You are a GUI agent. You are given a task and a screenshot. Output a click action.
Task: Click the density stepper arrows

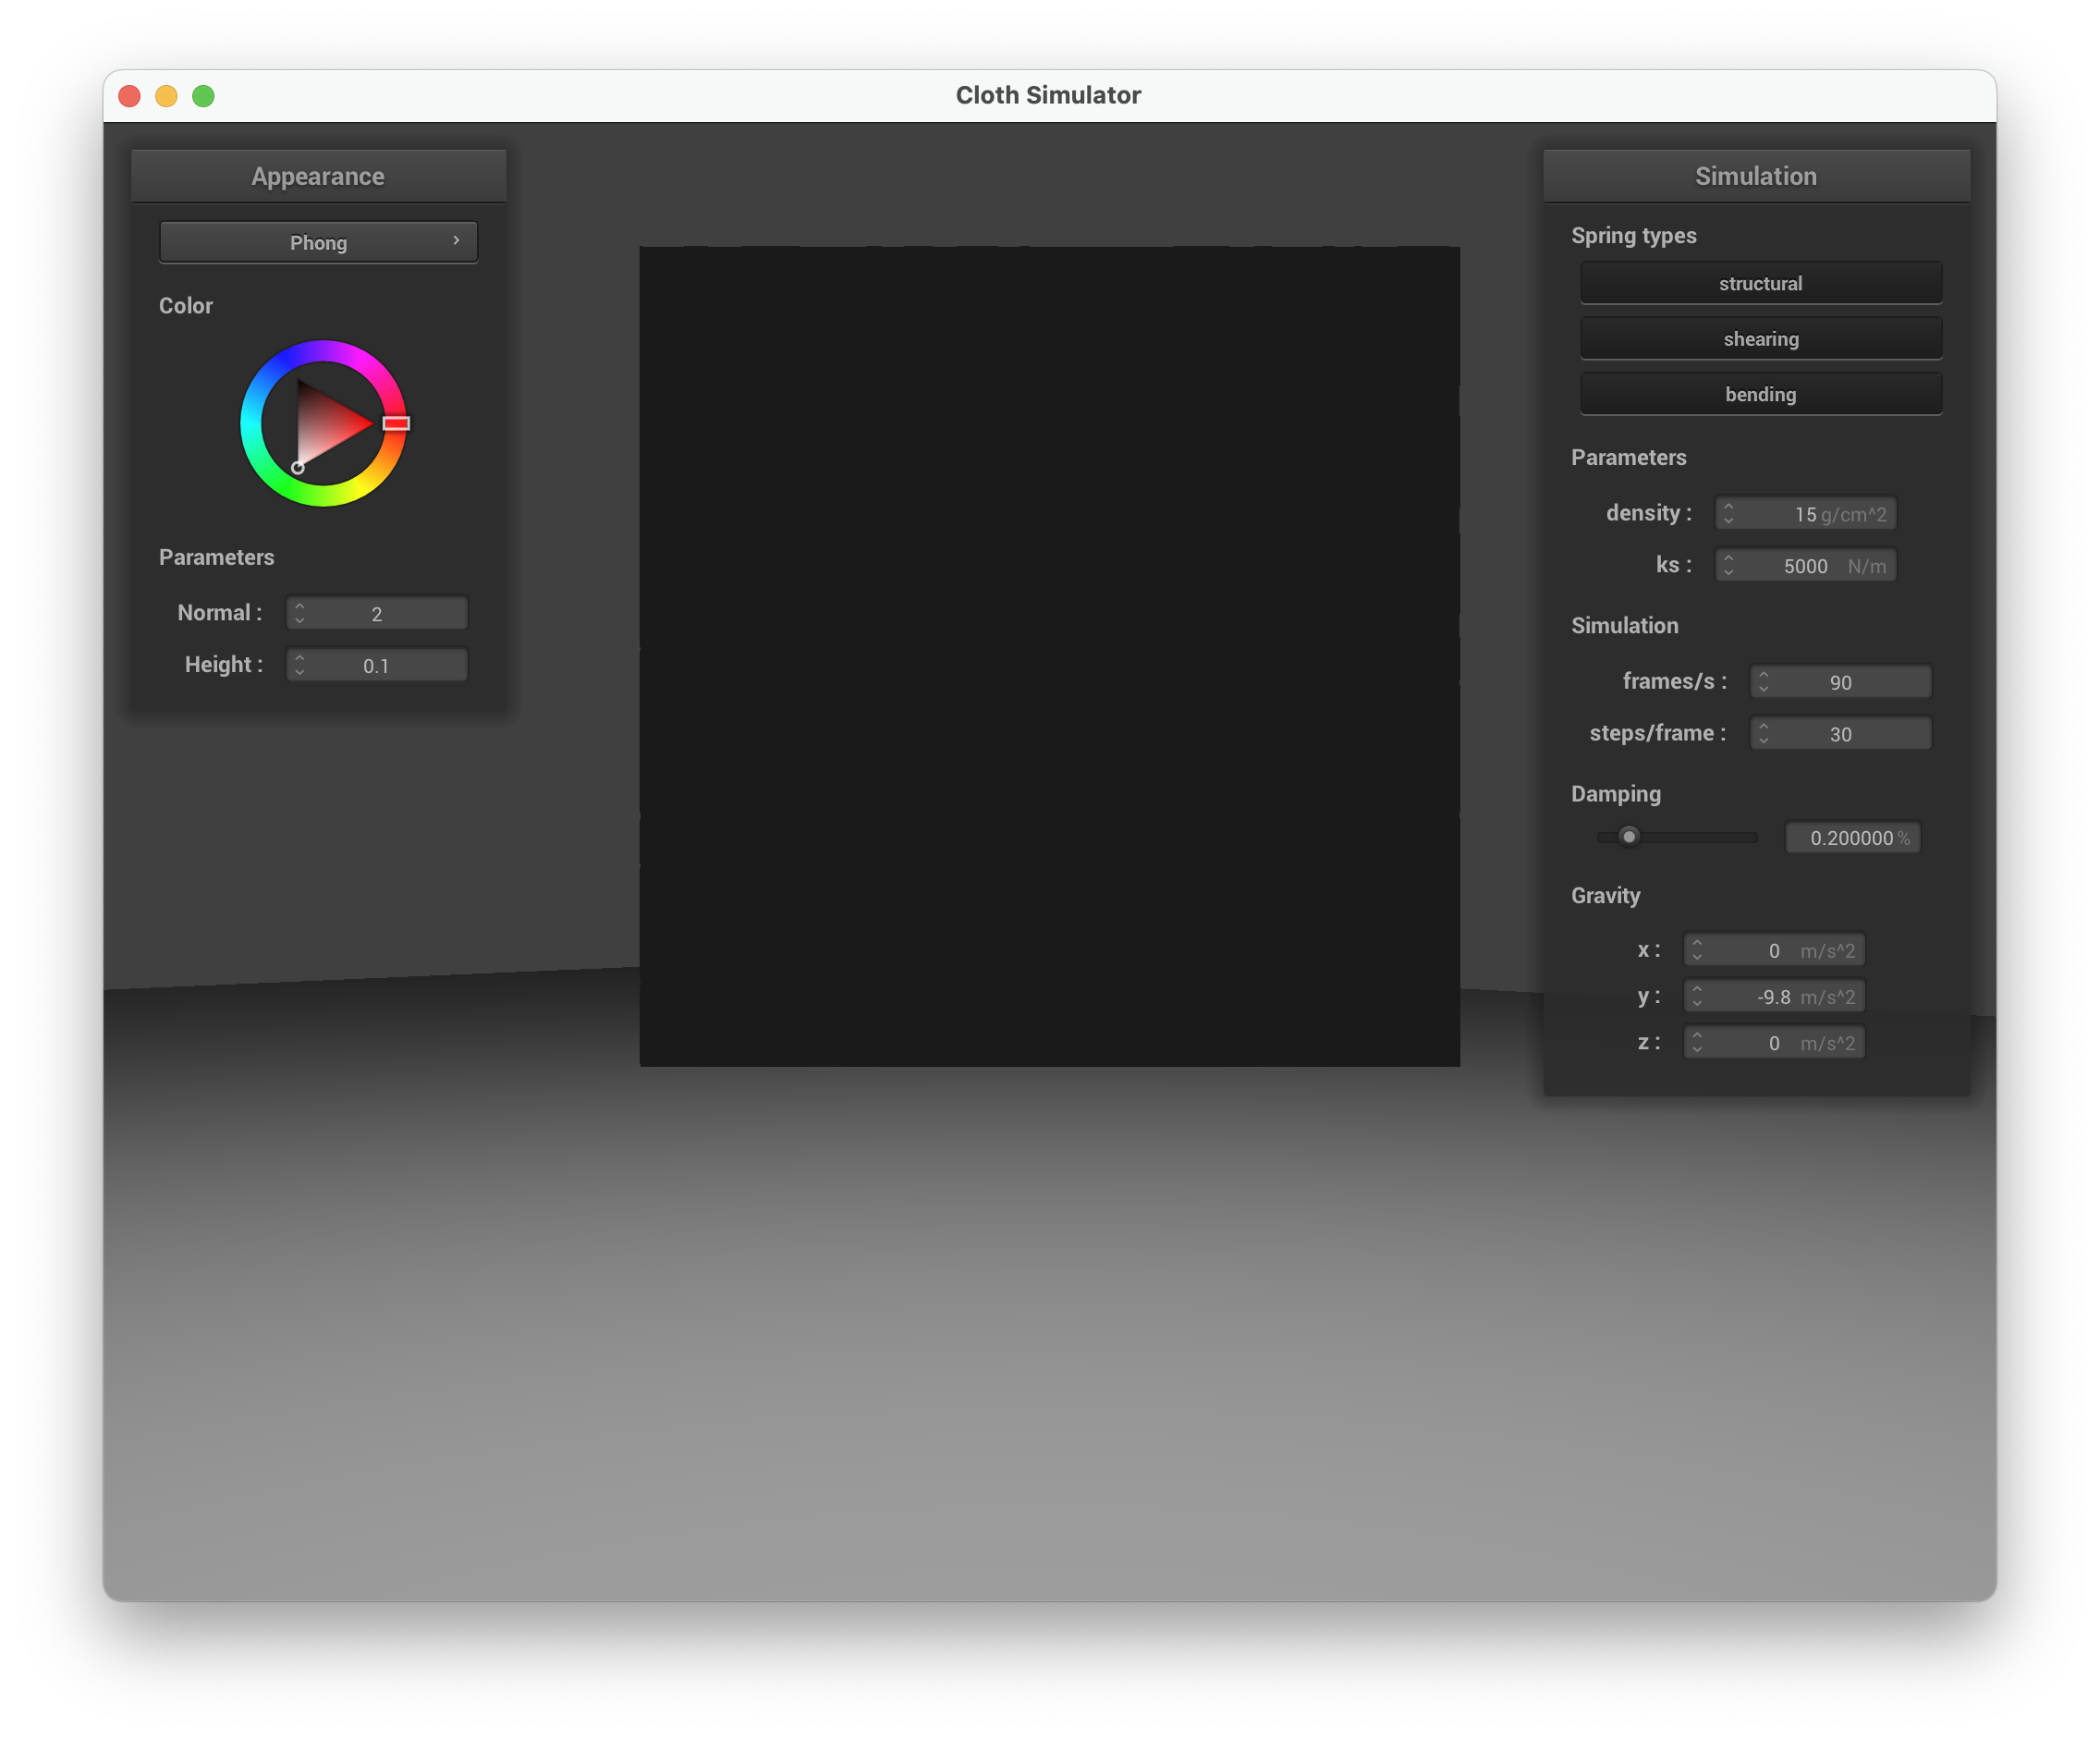click(x=1728, y=513)
